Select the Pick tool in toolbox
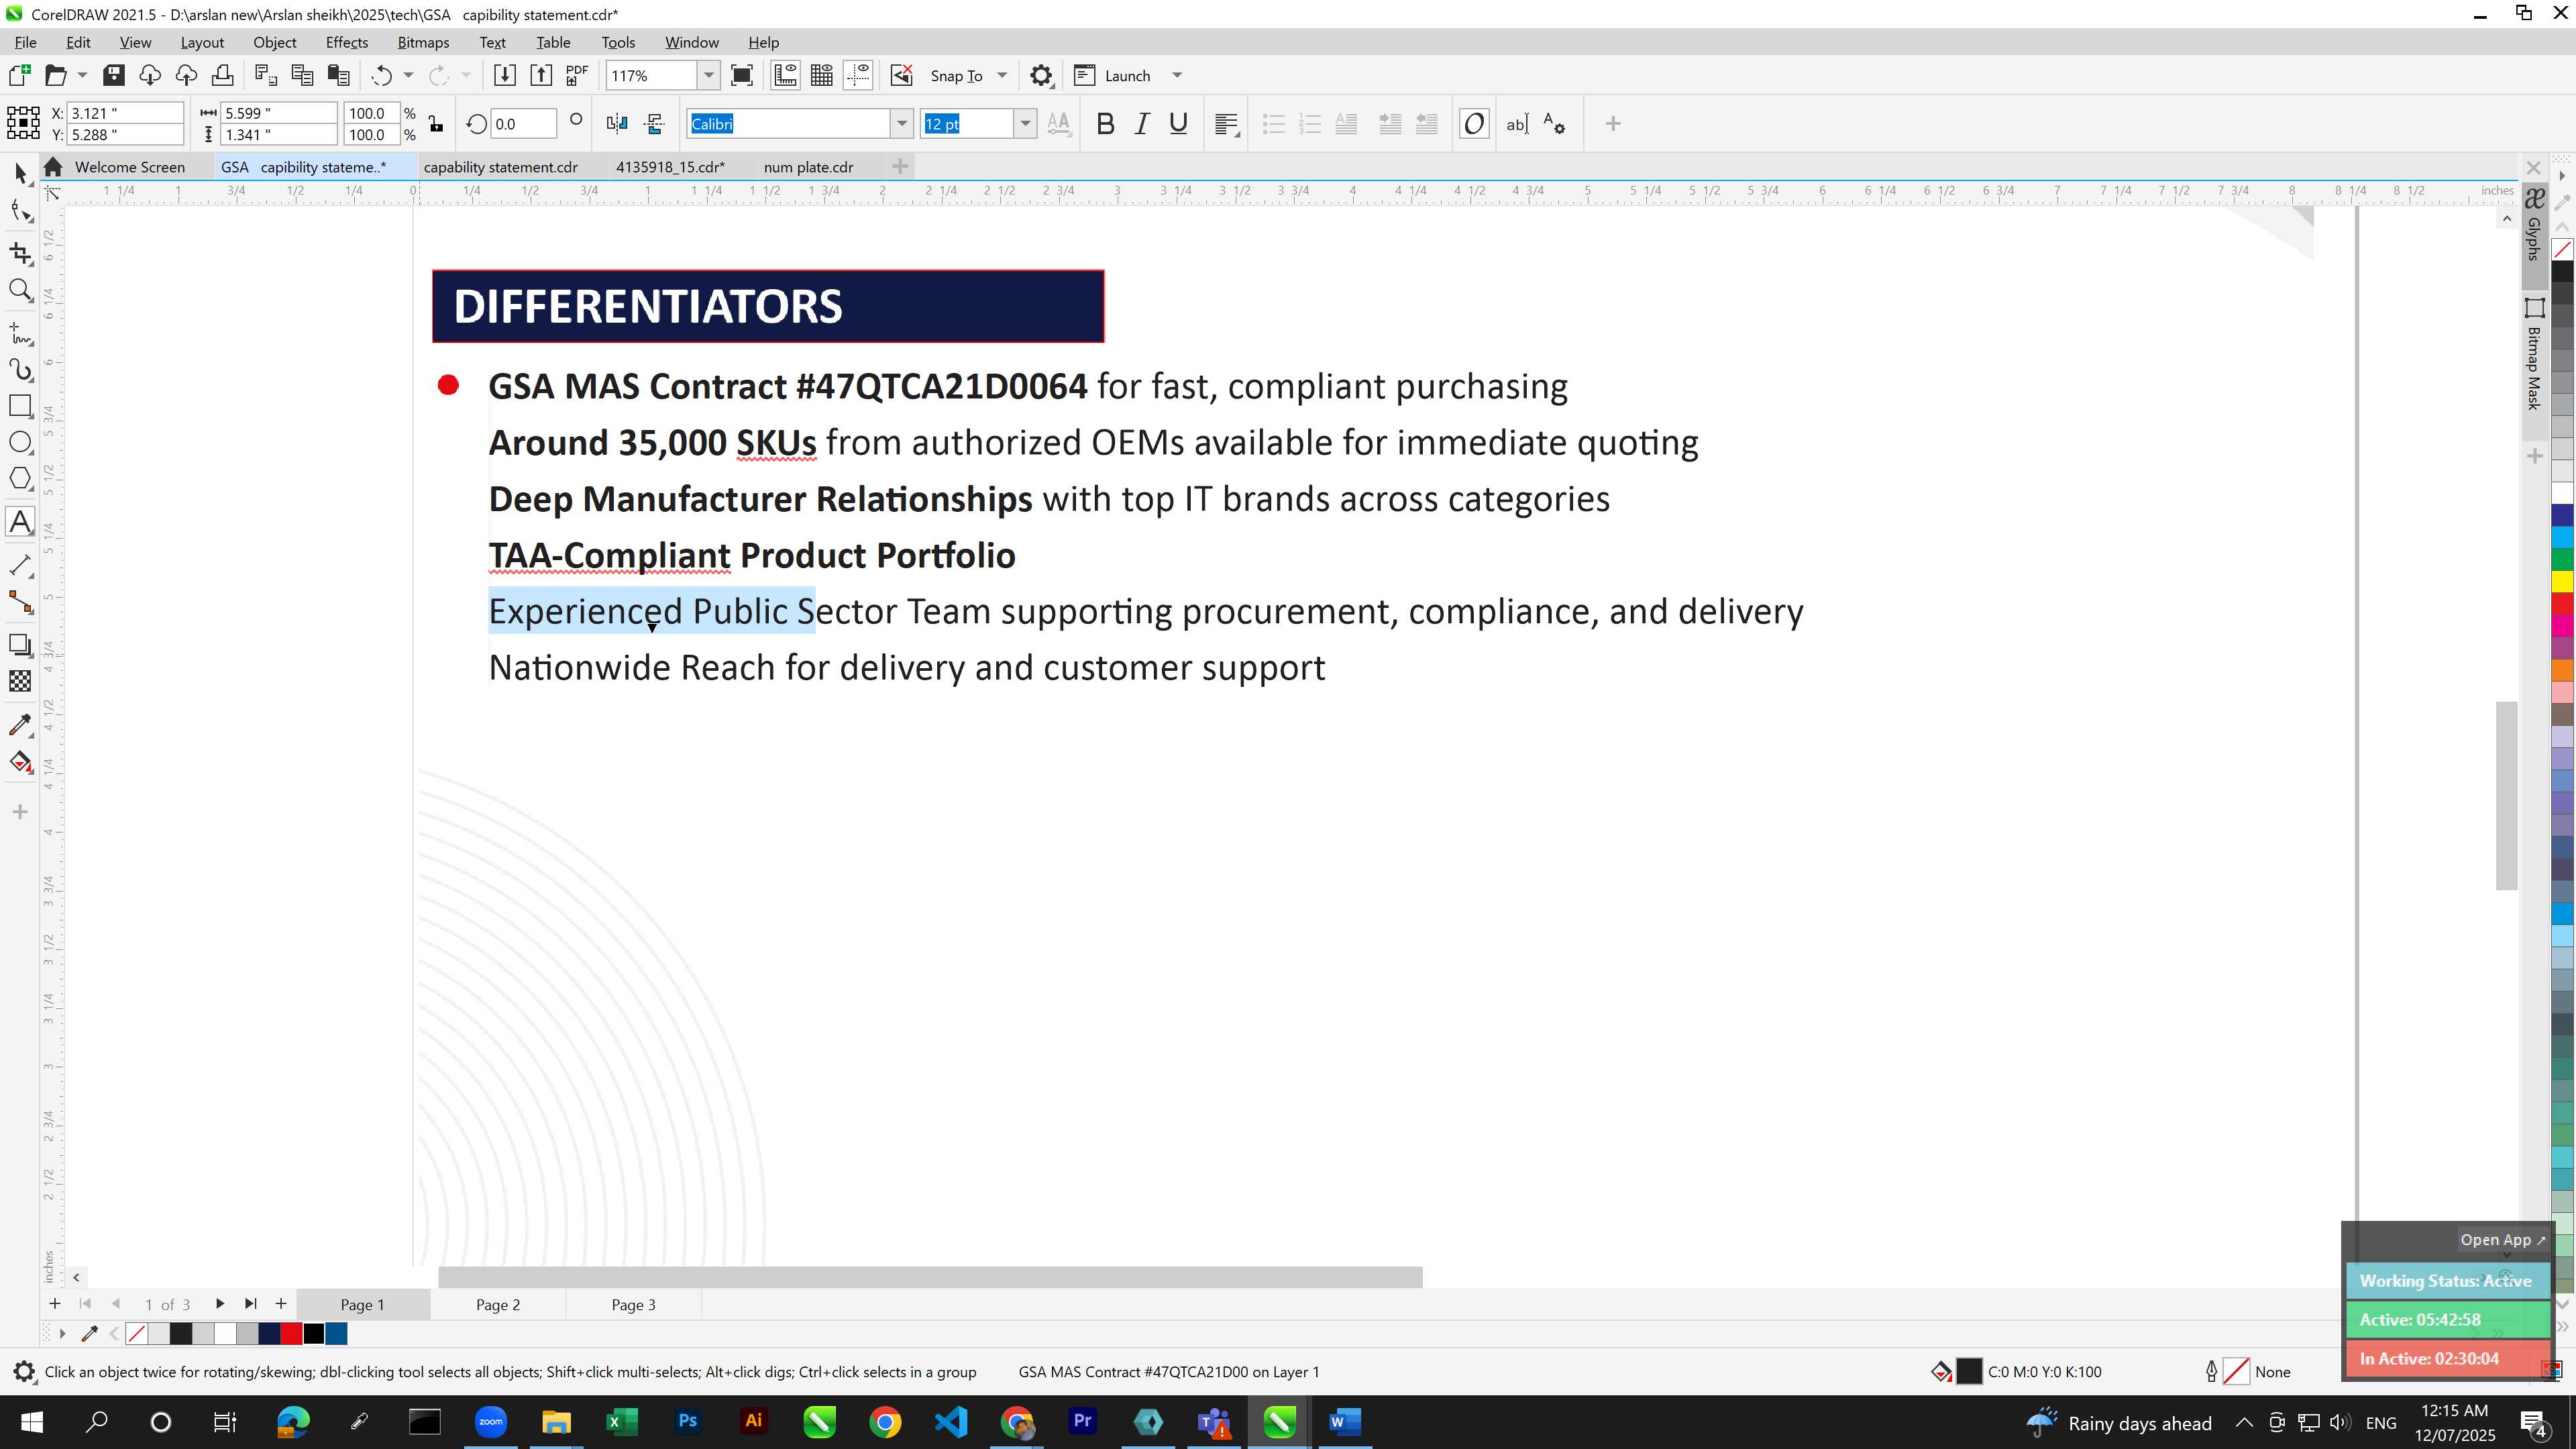2576x1449 pixels. [x=20, y=173]
